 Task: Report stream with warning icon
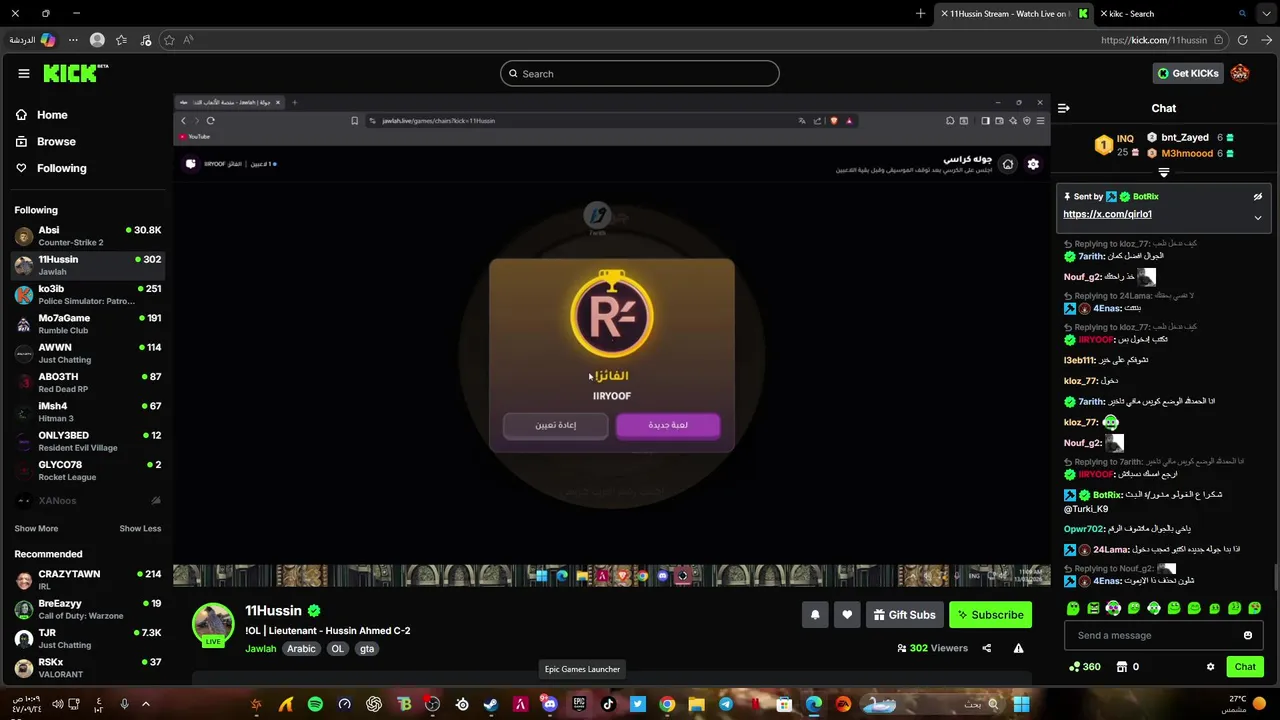click(x=1018, y=648)
